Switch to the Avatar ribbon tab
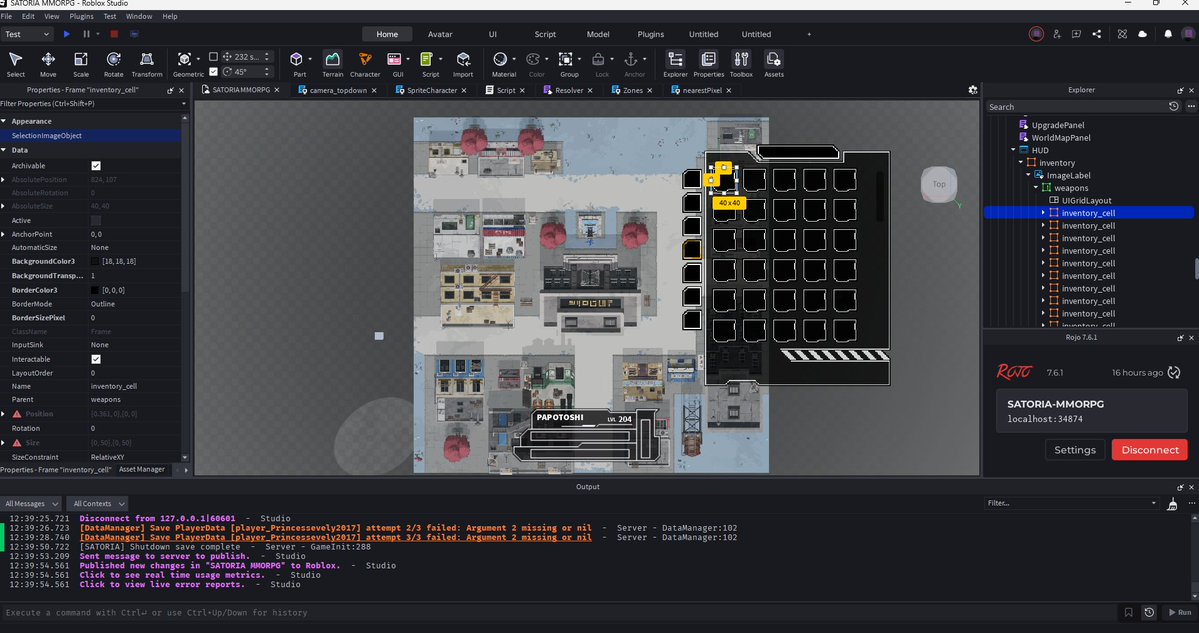Viewport: 1199px width, 633px height. point(440,34)
